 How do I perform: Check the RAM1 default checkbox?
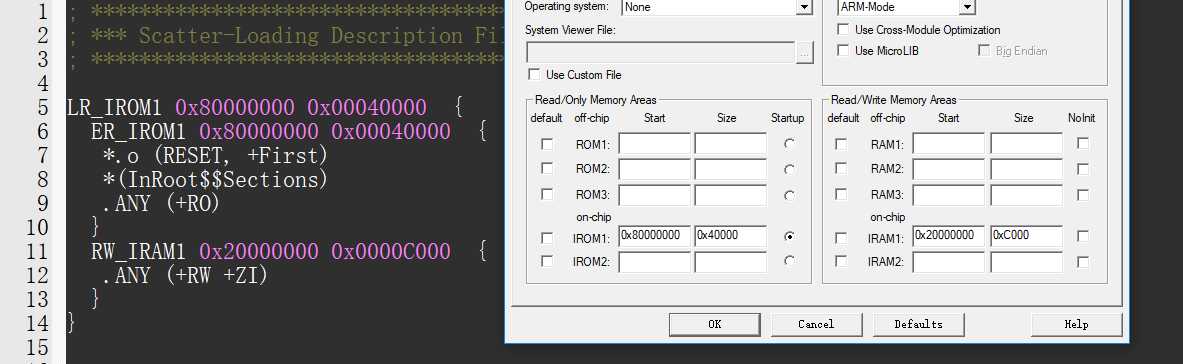[841, 143]
